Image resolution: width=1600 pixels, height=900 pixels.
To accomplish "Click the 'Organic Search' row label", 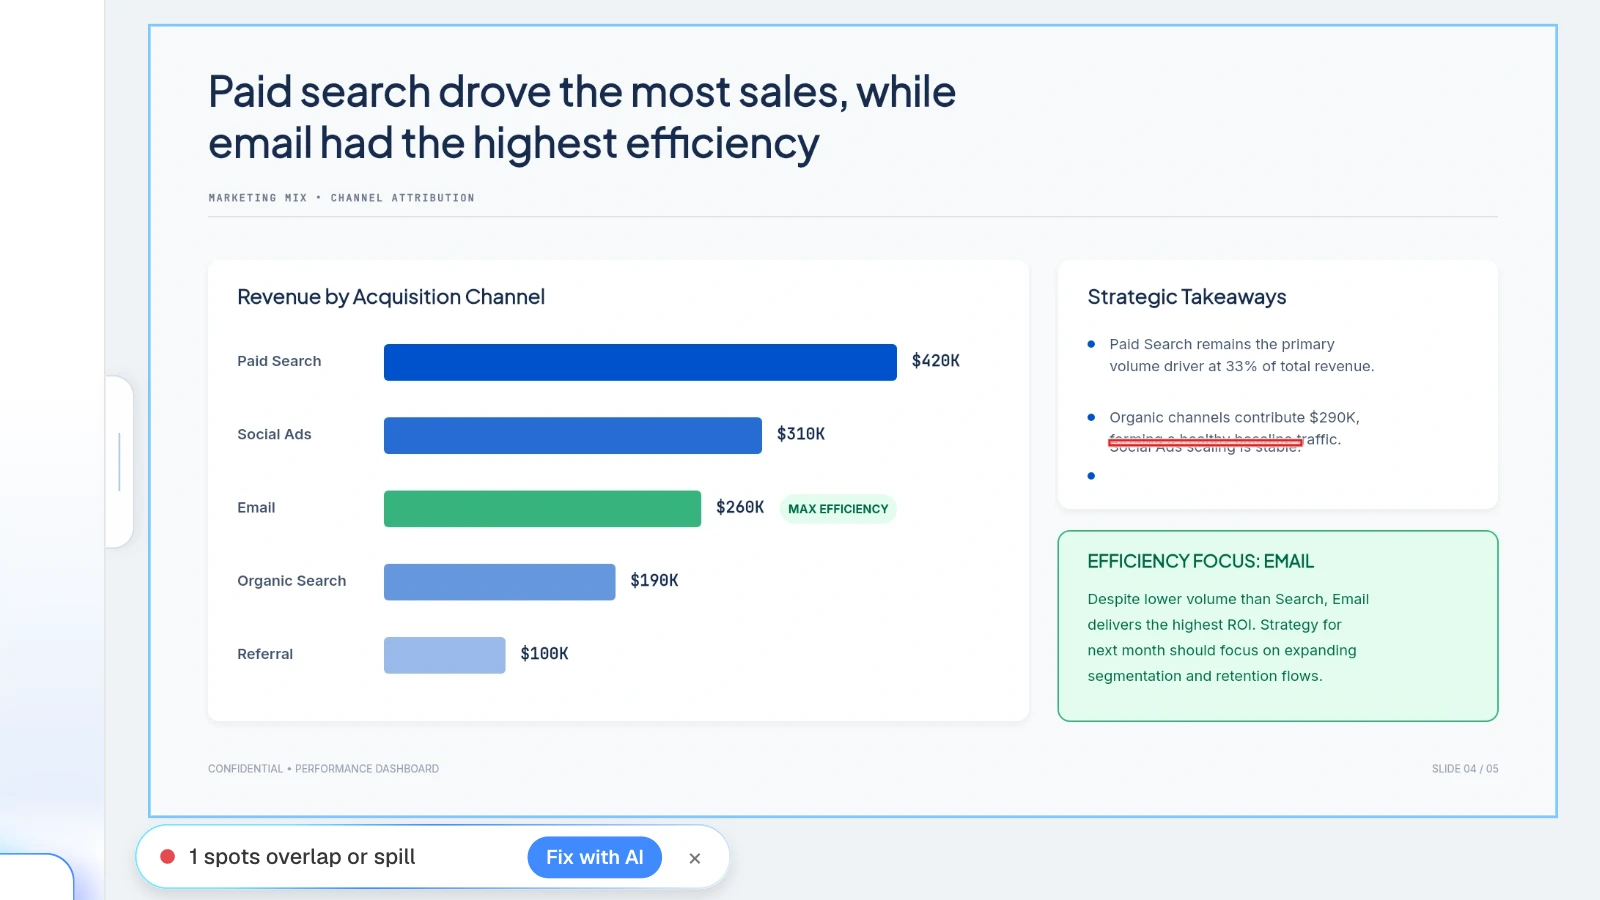I will coord(291,581).
